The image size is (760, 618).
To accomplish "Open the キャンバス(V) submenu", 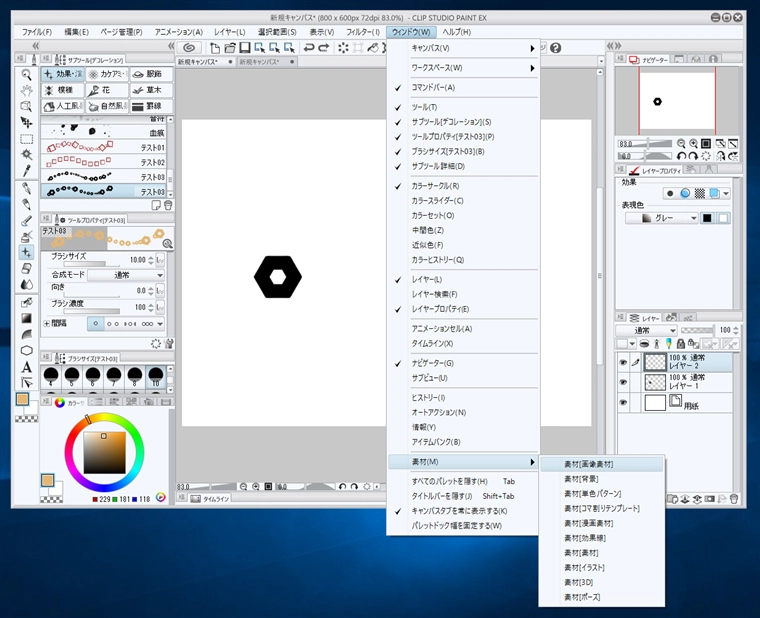I will tap(464, 48).
